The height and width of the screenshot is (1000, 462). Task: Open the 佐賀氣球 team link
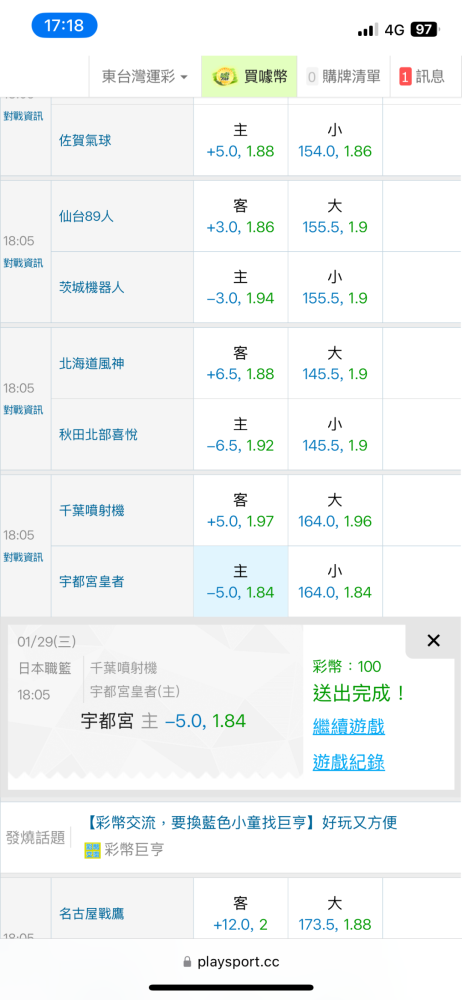point(85,140)
